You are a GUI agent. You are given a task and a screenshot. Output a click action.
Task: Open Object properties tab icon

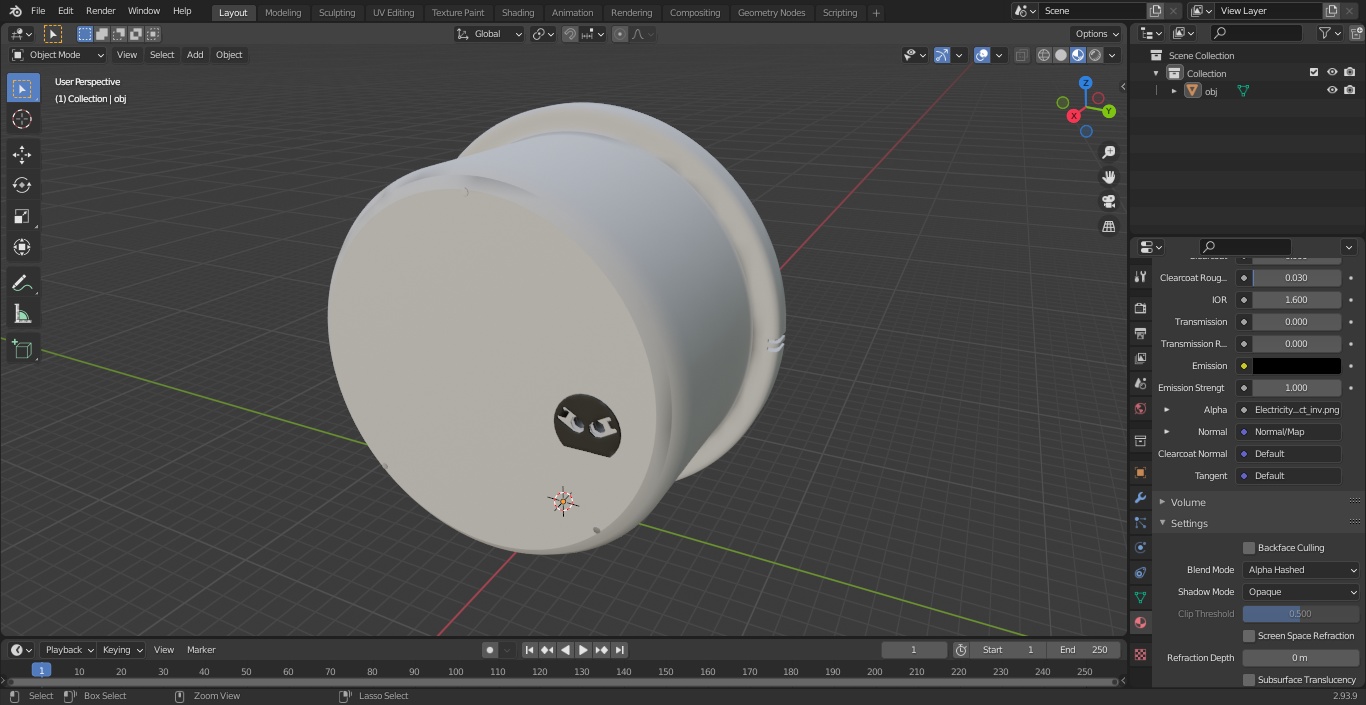coord(1140,472)
